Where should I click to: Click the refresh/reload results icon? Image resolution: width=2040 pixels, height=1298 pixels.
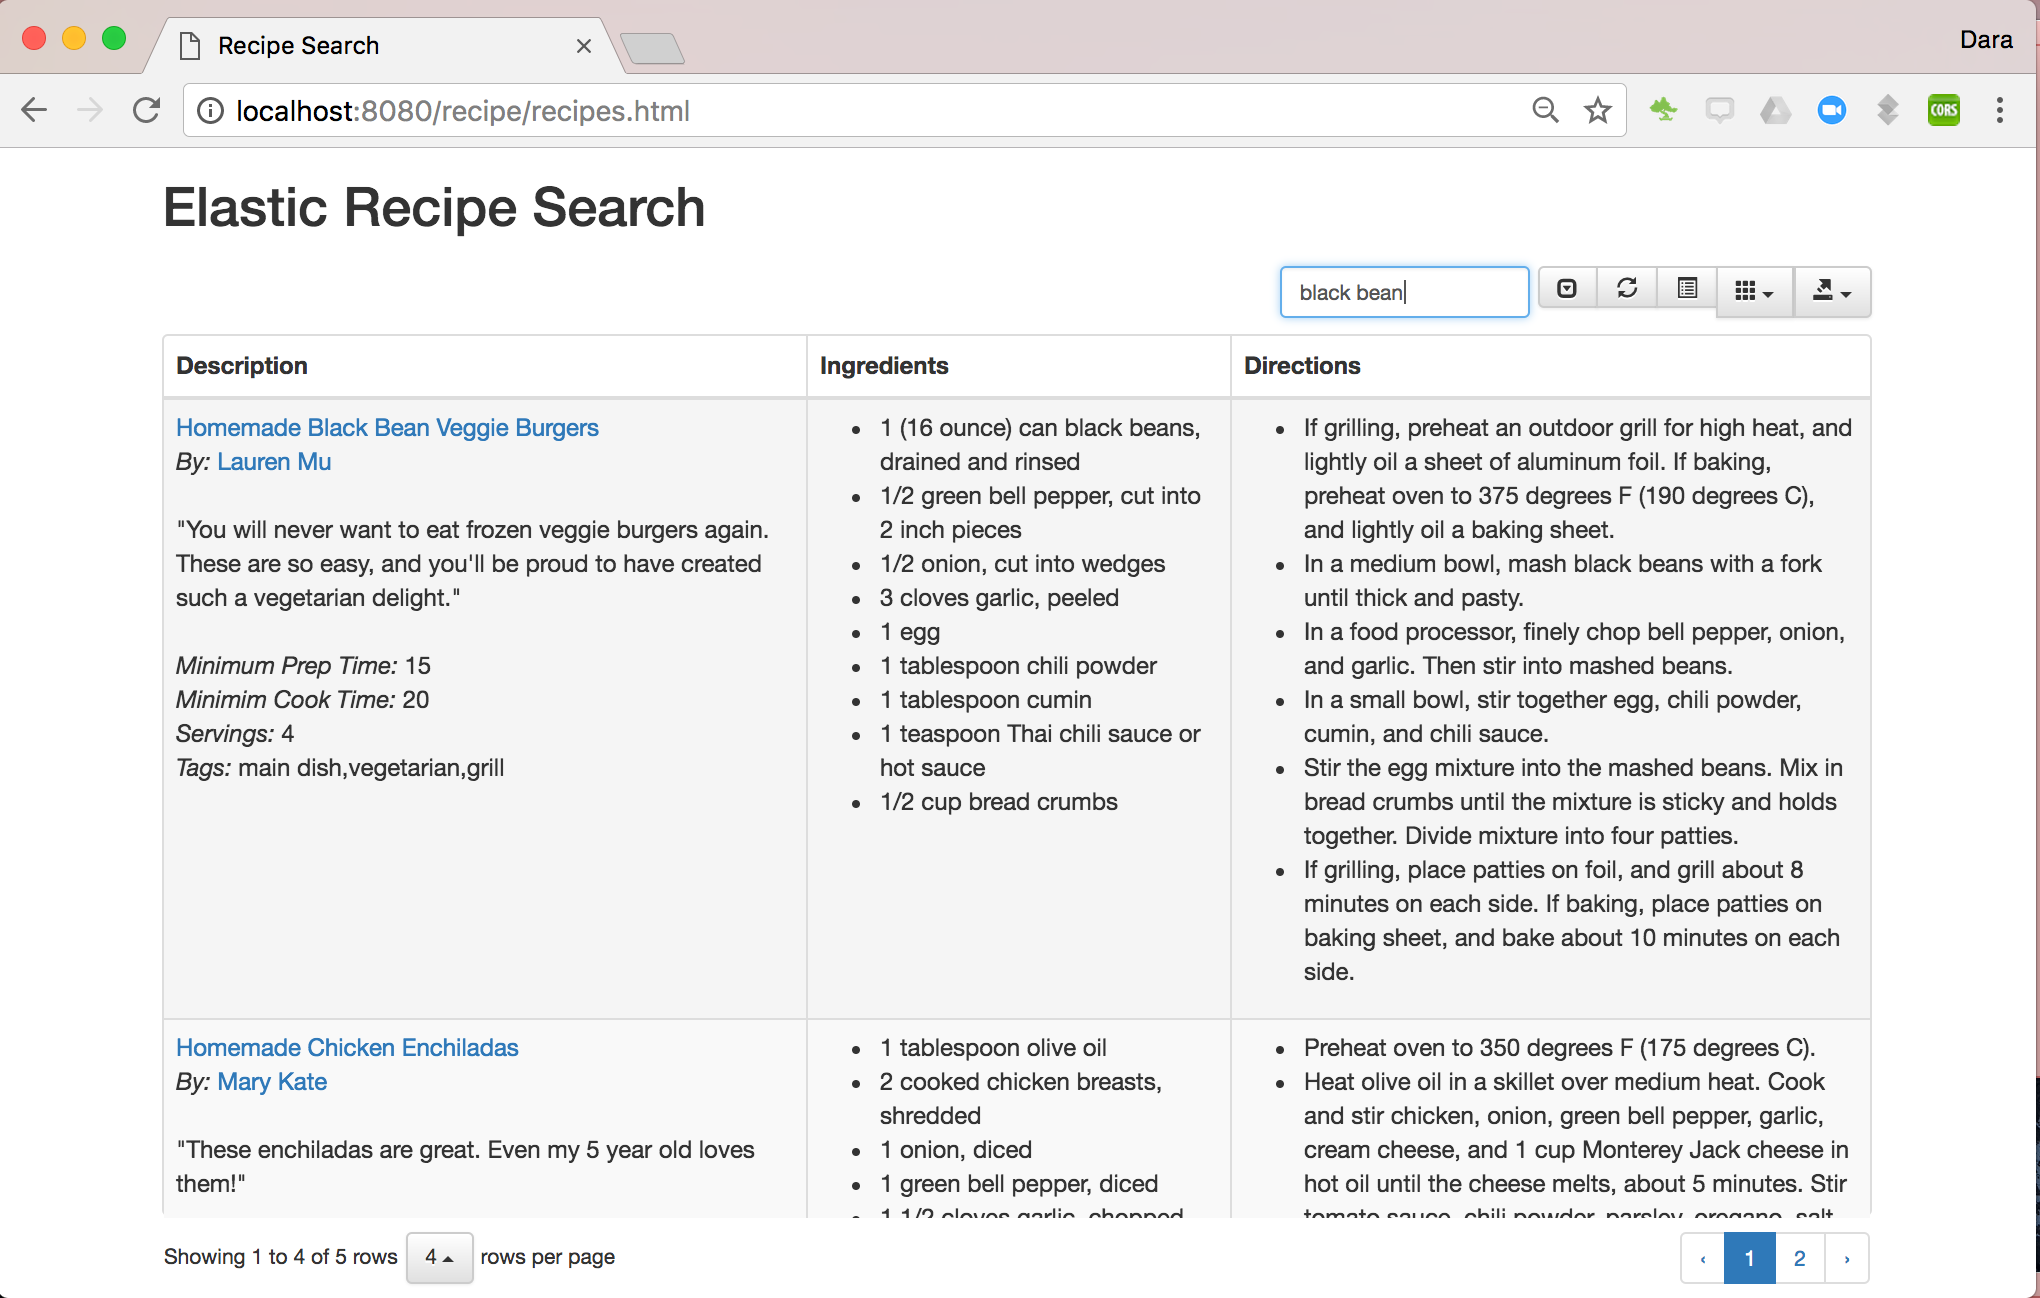[1628, 291]
